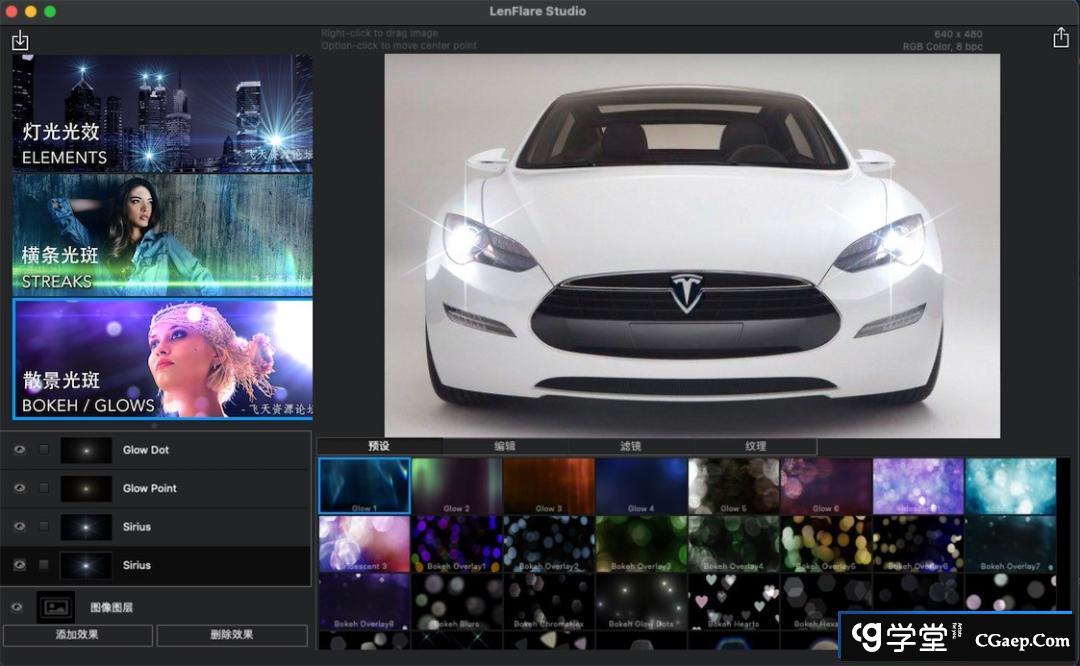Open the 滤镜 tab
Image resolution: width=1080 pixels, height=666 pixels.
click(630, 447)
